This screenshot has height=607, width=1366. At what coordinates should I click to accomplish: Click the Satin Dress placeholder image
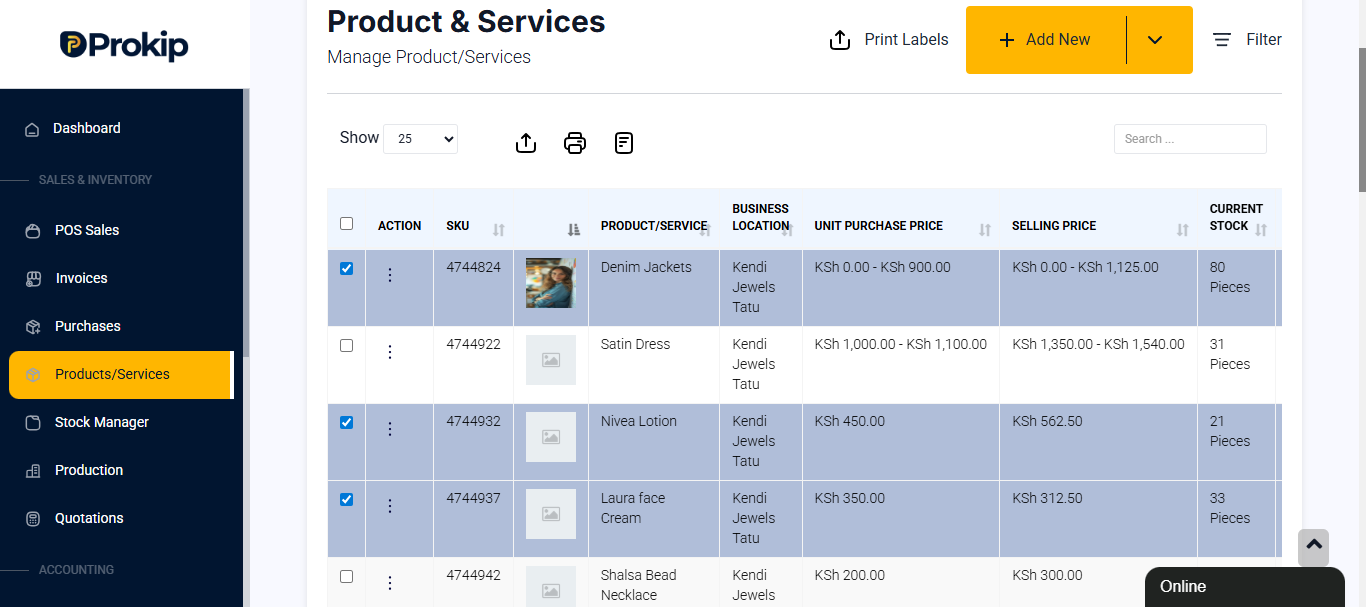click(551, 360)
